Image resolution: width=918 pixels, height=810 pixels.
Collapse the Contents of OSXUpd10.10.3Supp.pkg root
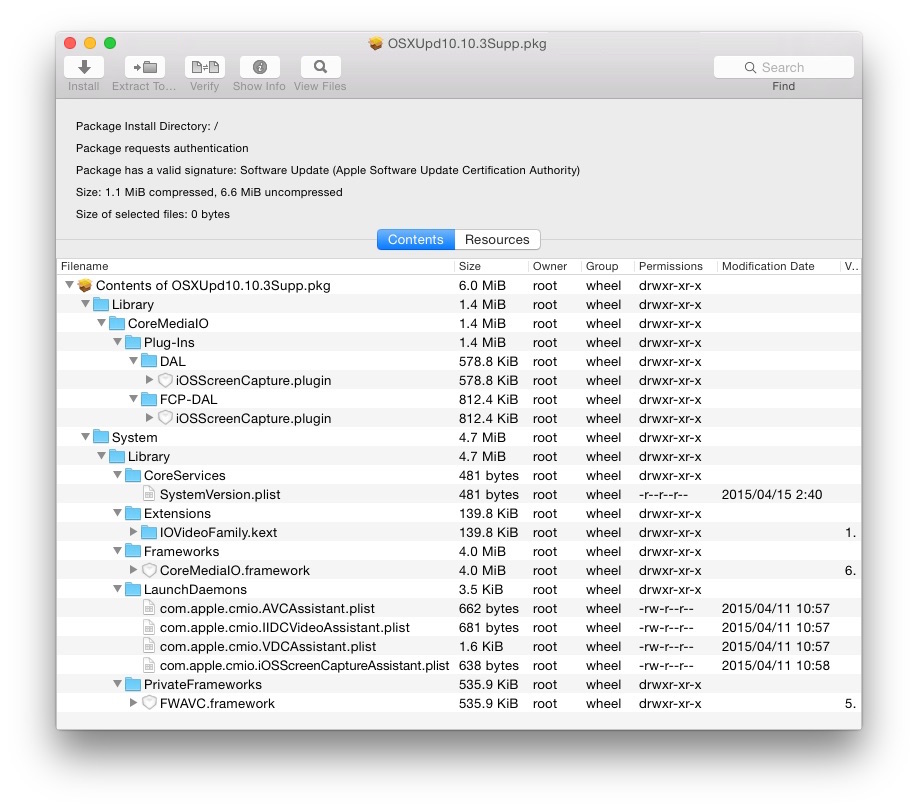[x=69, y=285]
